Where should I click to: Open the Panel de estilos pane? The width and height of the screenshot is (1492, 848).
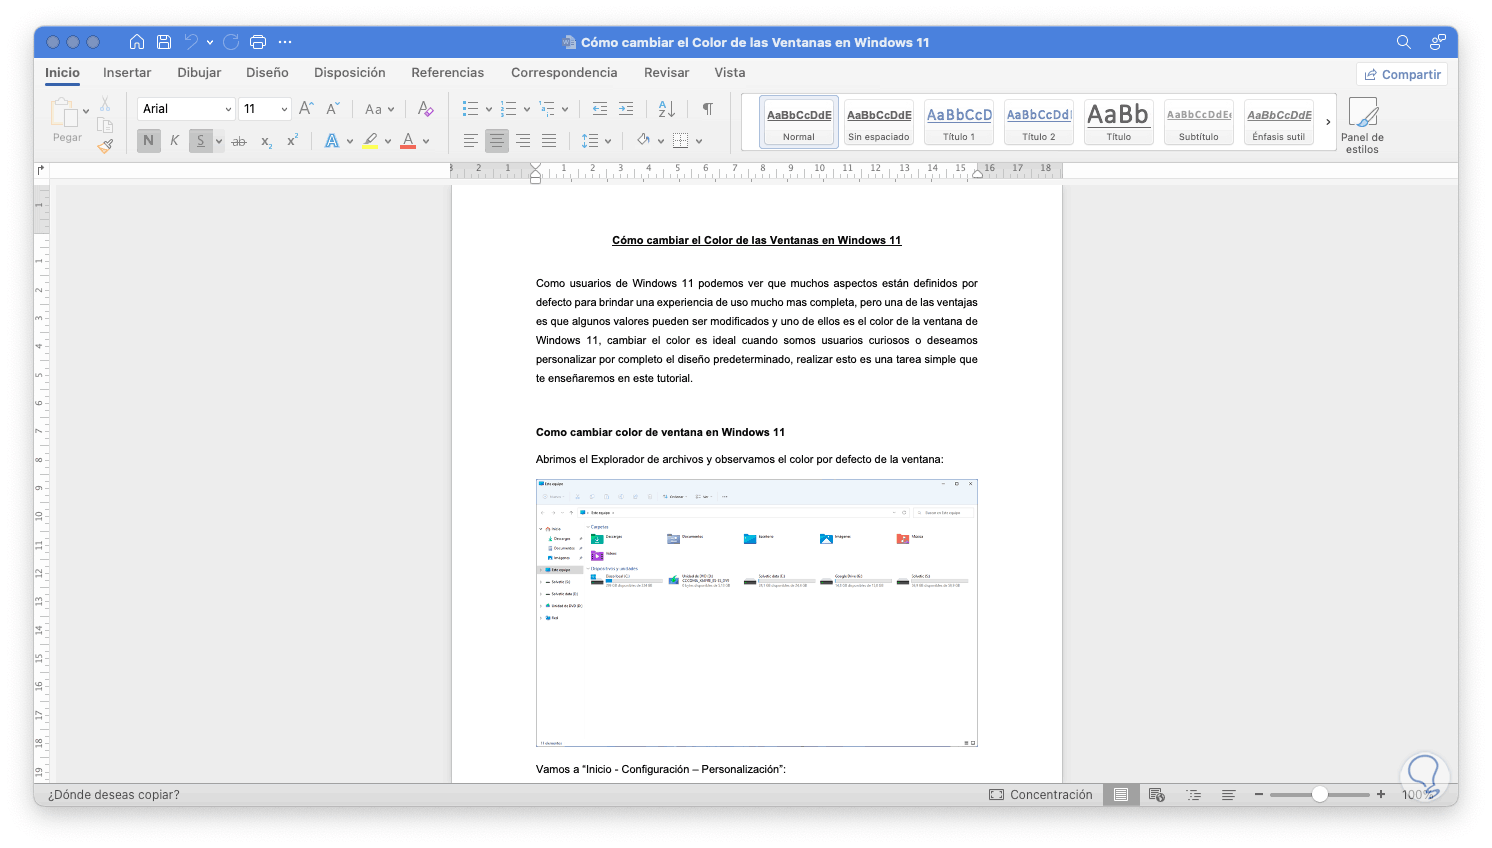coord(1362,126)
